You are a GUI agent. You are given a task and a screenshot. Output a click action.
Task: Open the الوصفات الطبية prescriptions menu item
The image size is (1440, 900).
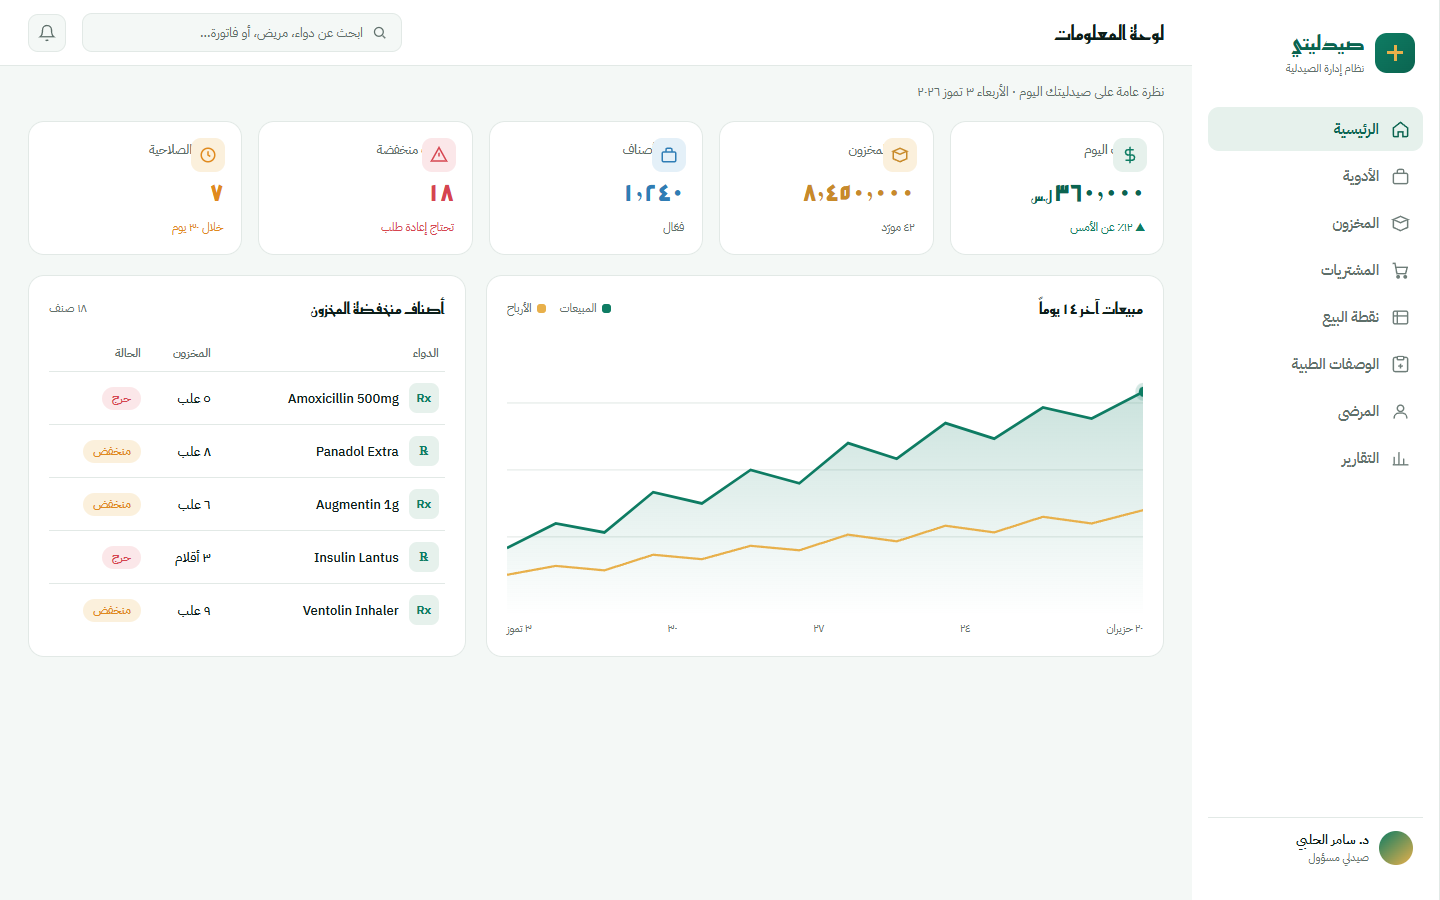pos(1315,364)
